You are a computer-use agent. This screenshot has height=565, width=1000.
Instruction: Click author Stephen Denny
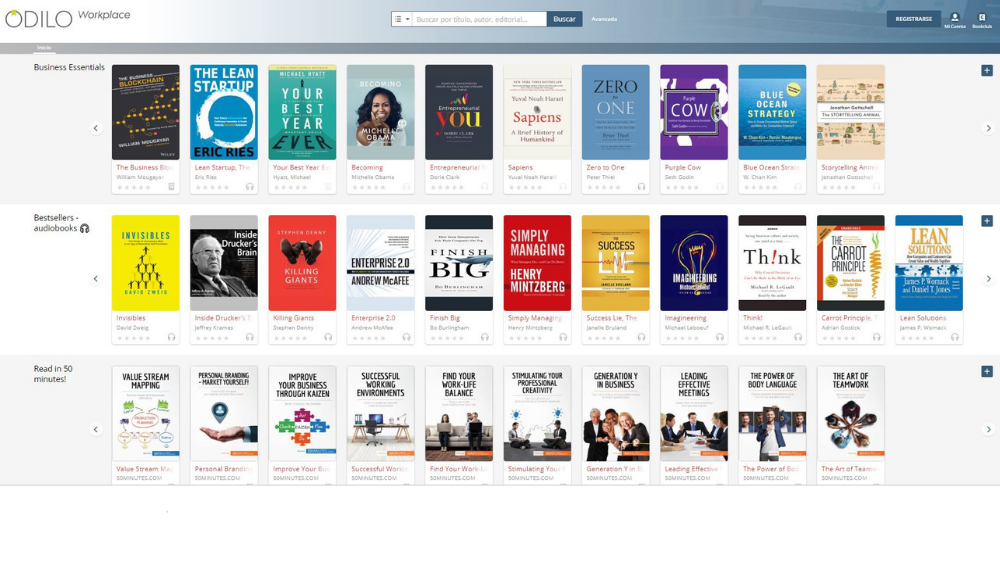(293, 328)
